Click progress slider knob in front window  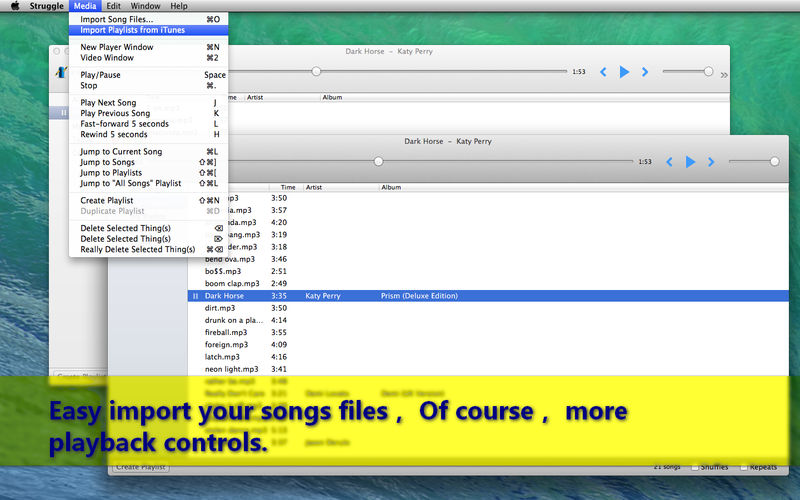(378, 162)
